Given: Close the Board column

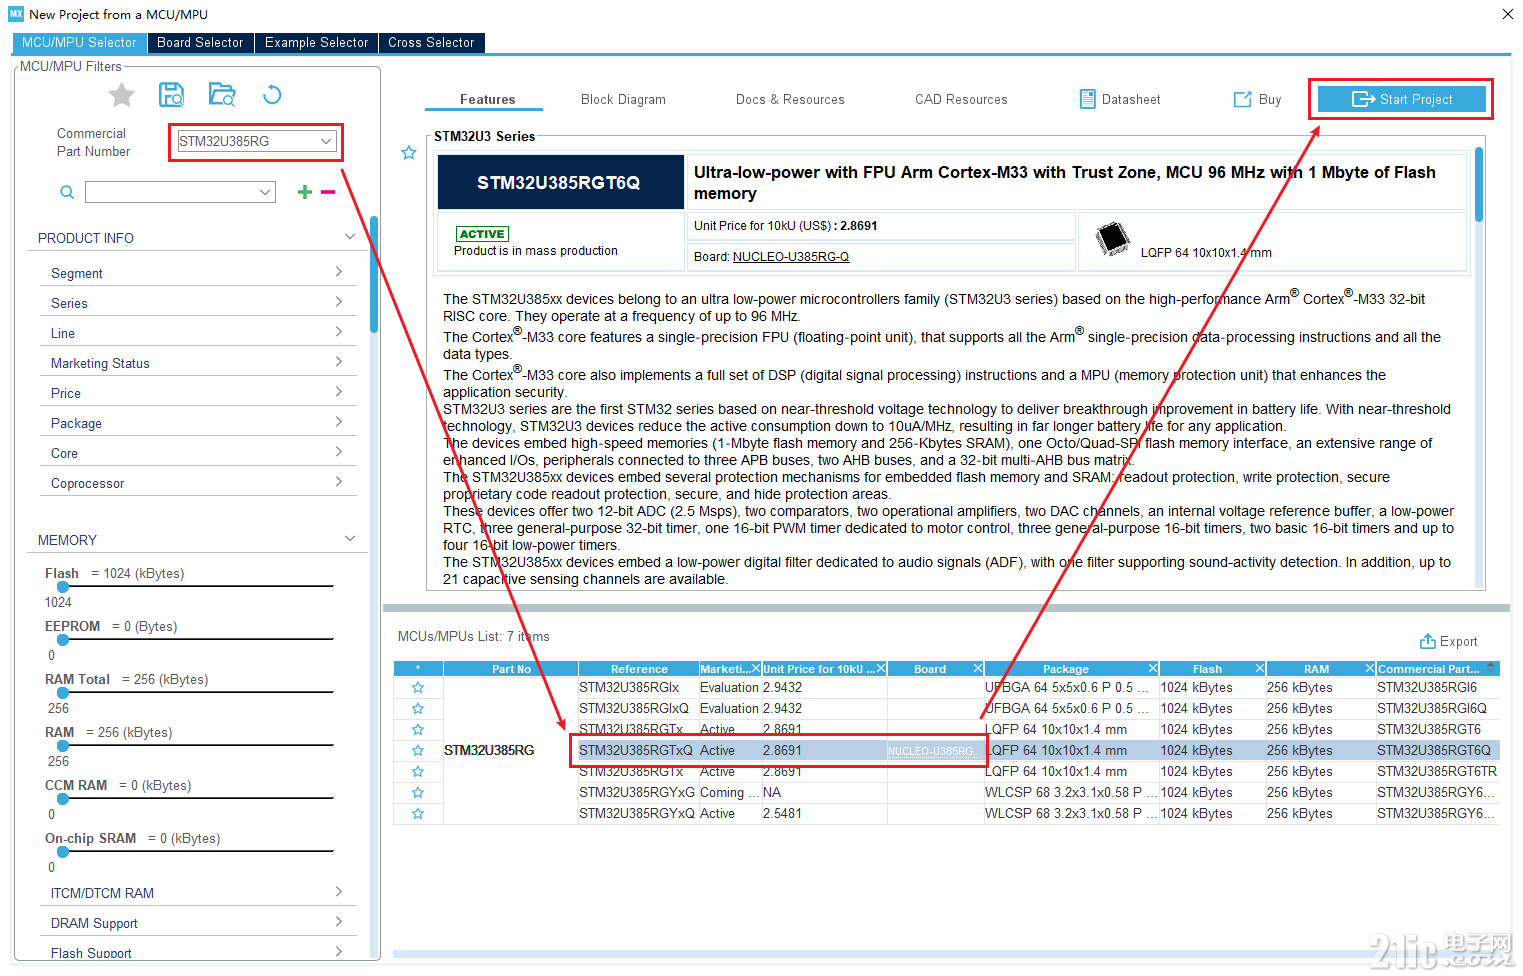Looking at the screenshot, I should pyautogui.click(x=978, y=668).
